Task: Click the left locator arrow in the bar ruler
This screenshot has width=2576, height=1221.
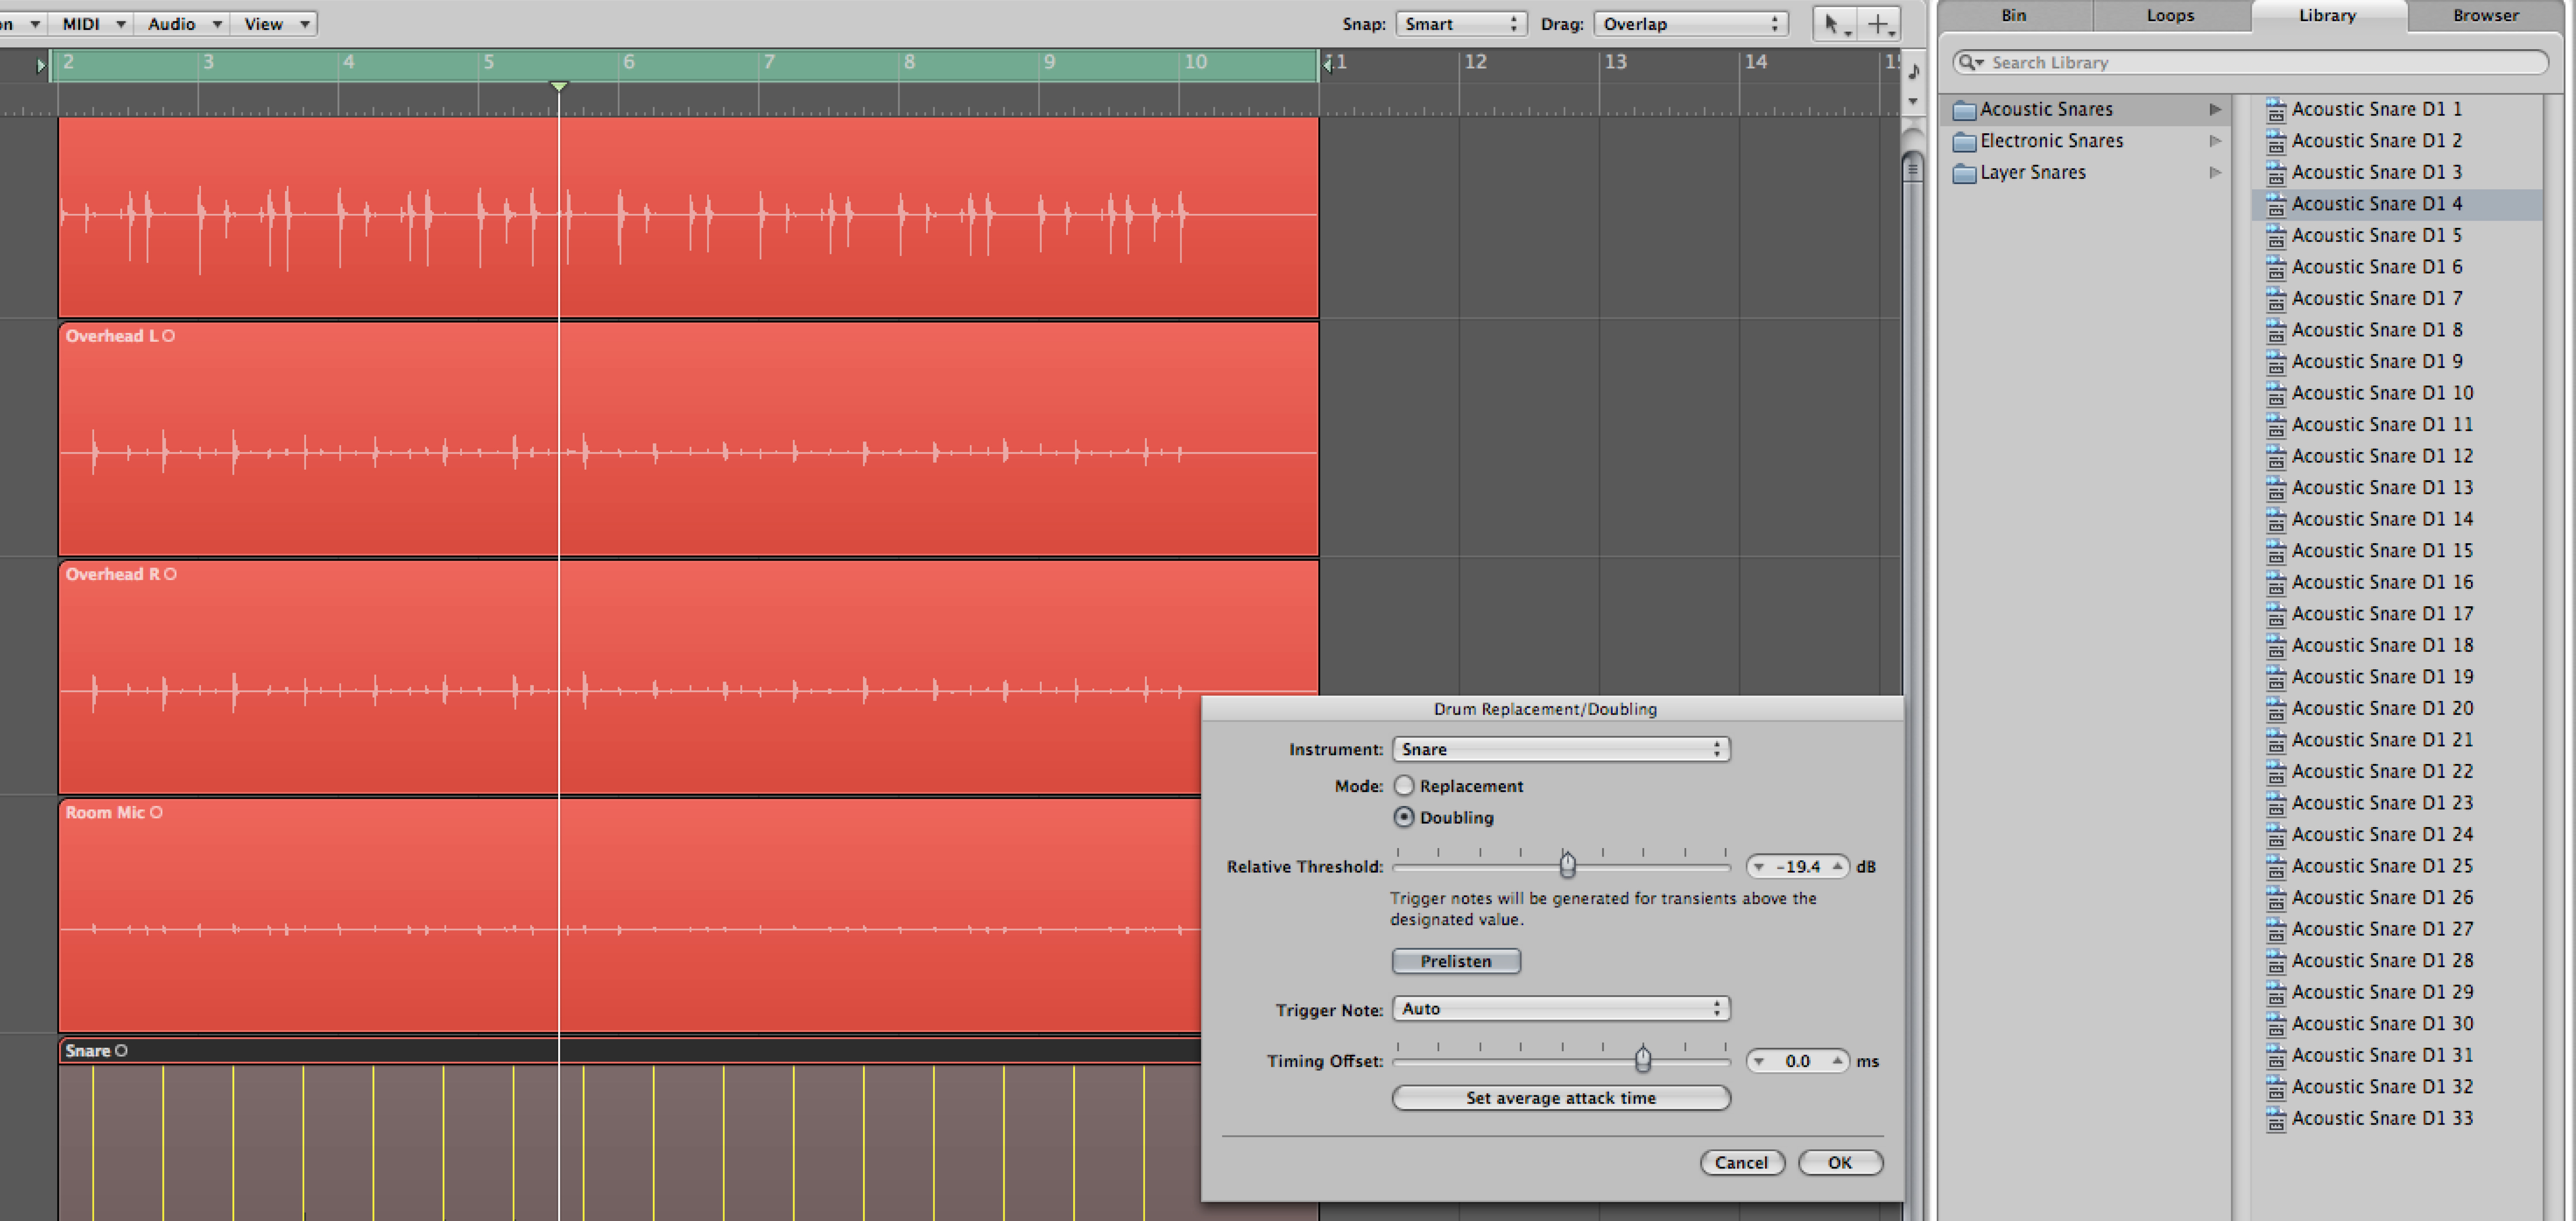Action: click(x=41, y=65)
